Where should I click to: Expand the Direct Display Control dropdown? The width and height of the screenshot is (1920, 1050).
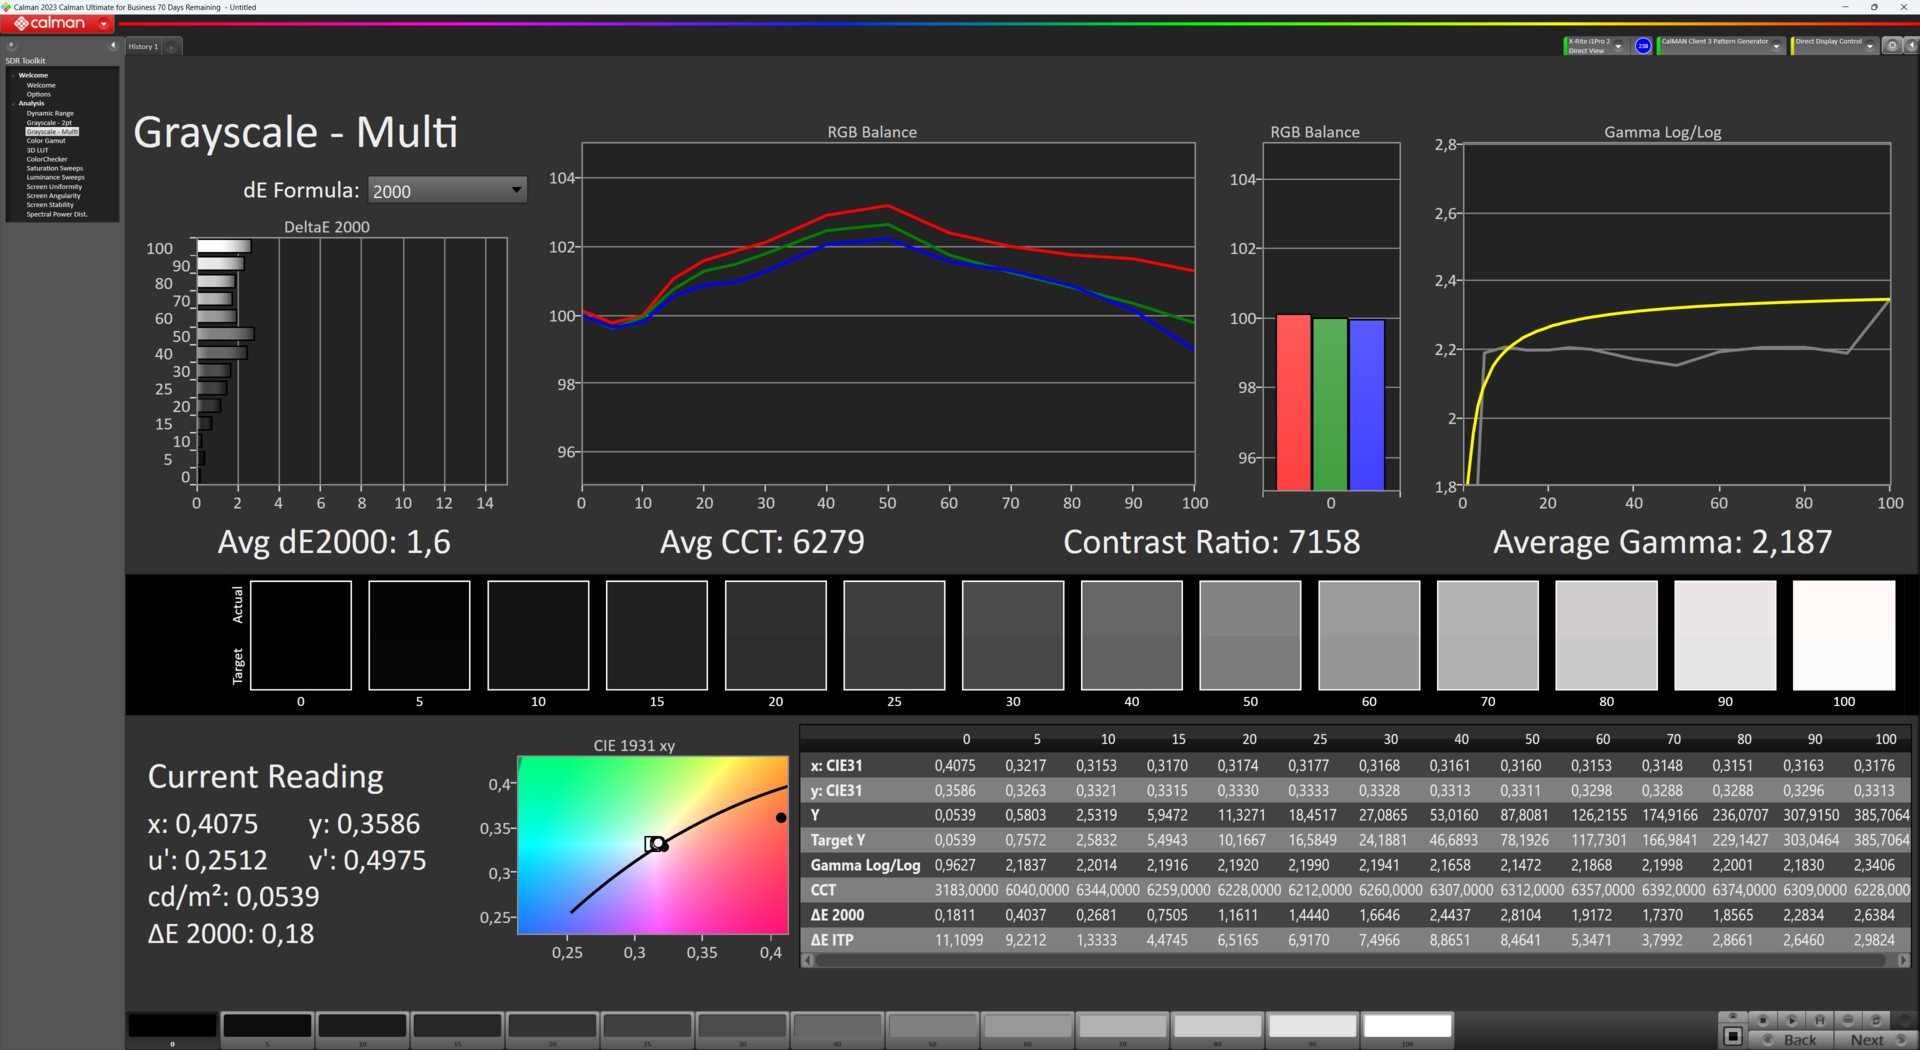[1869, 47]
